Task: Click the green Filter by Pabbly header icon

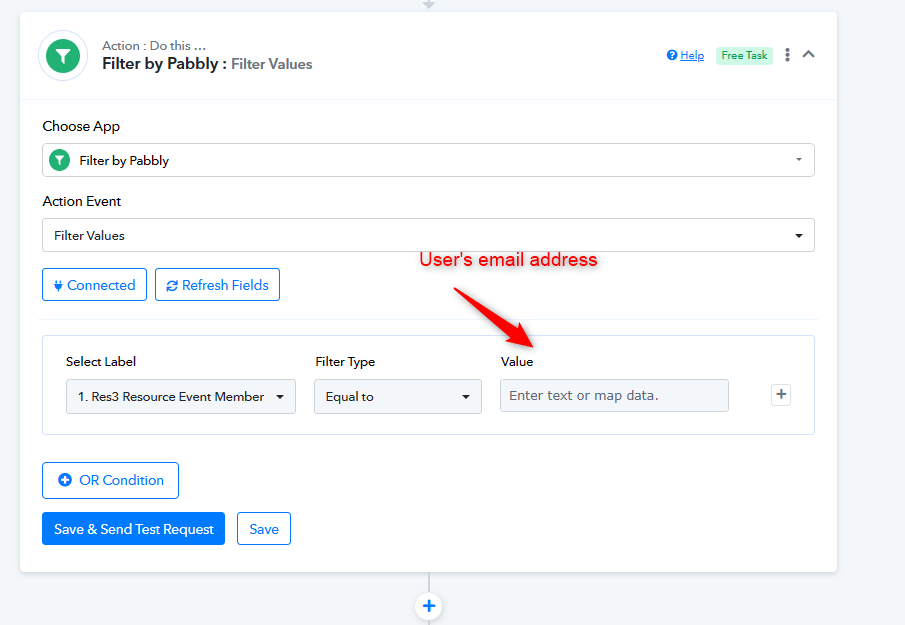Action: pos(63,56)
